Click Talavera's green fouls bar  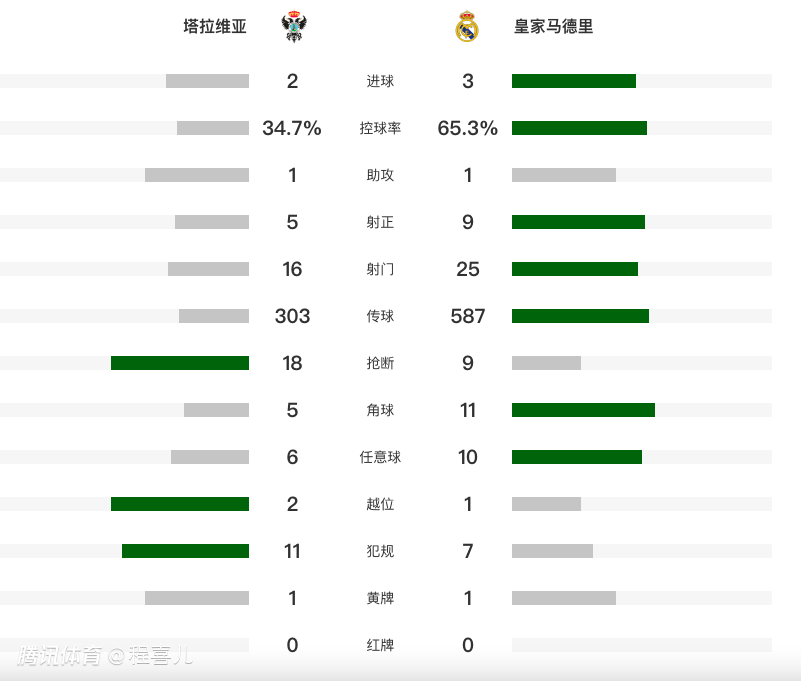click(185, 551)
